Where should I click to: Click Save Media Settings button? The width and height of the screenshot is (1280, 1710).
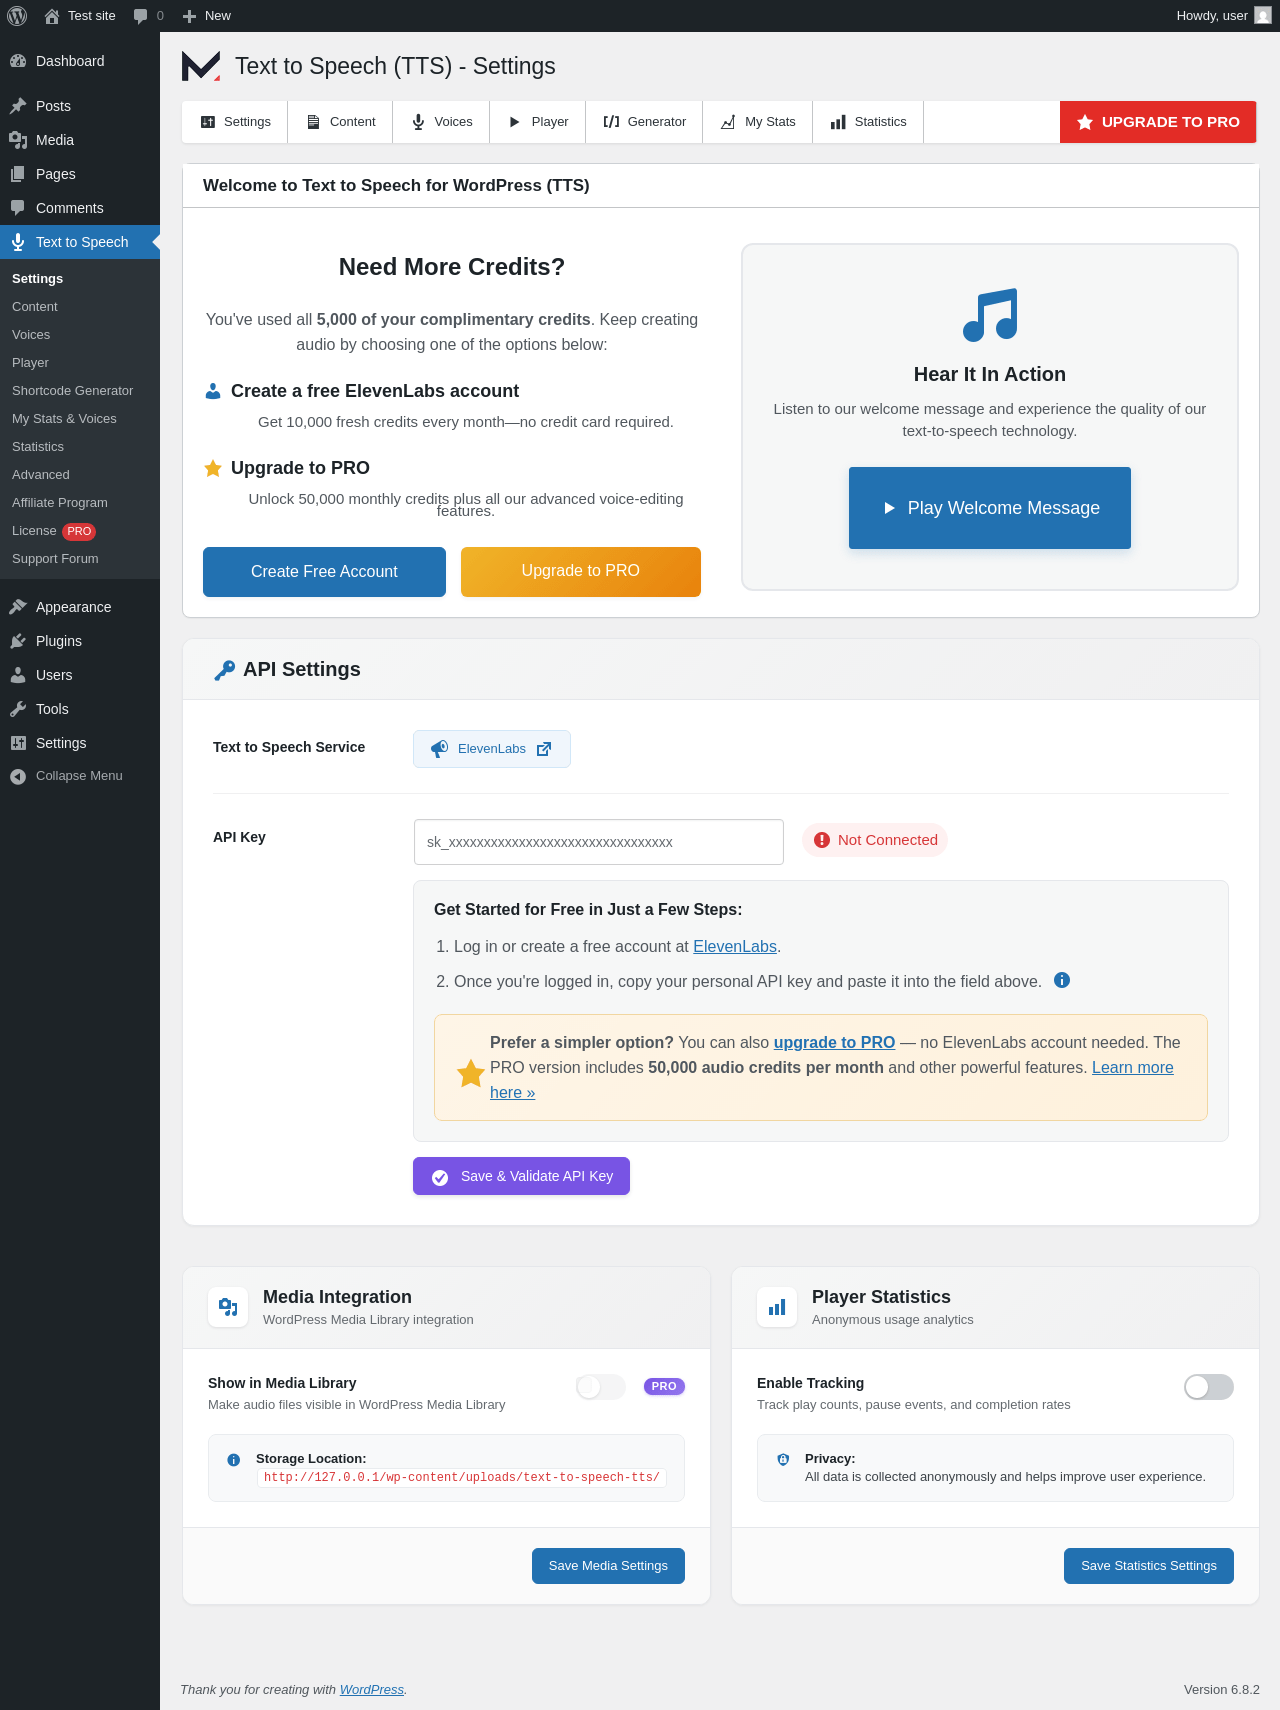coord(608,1566)
